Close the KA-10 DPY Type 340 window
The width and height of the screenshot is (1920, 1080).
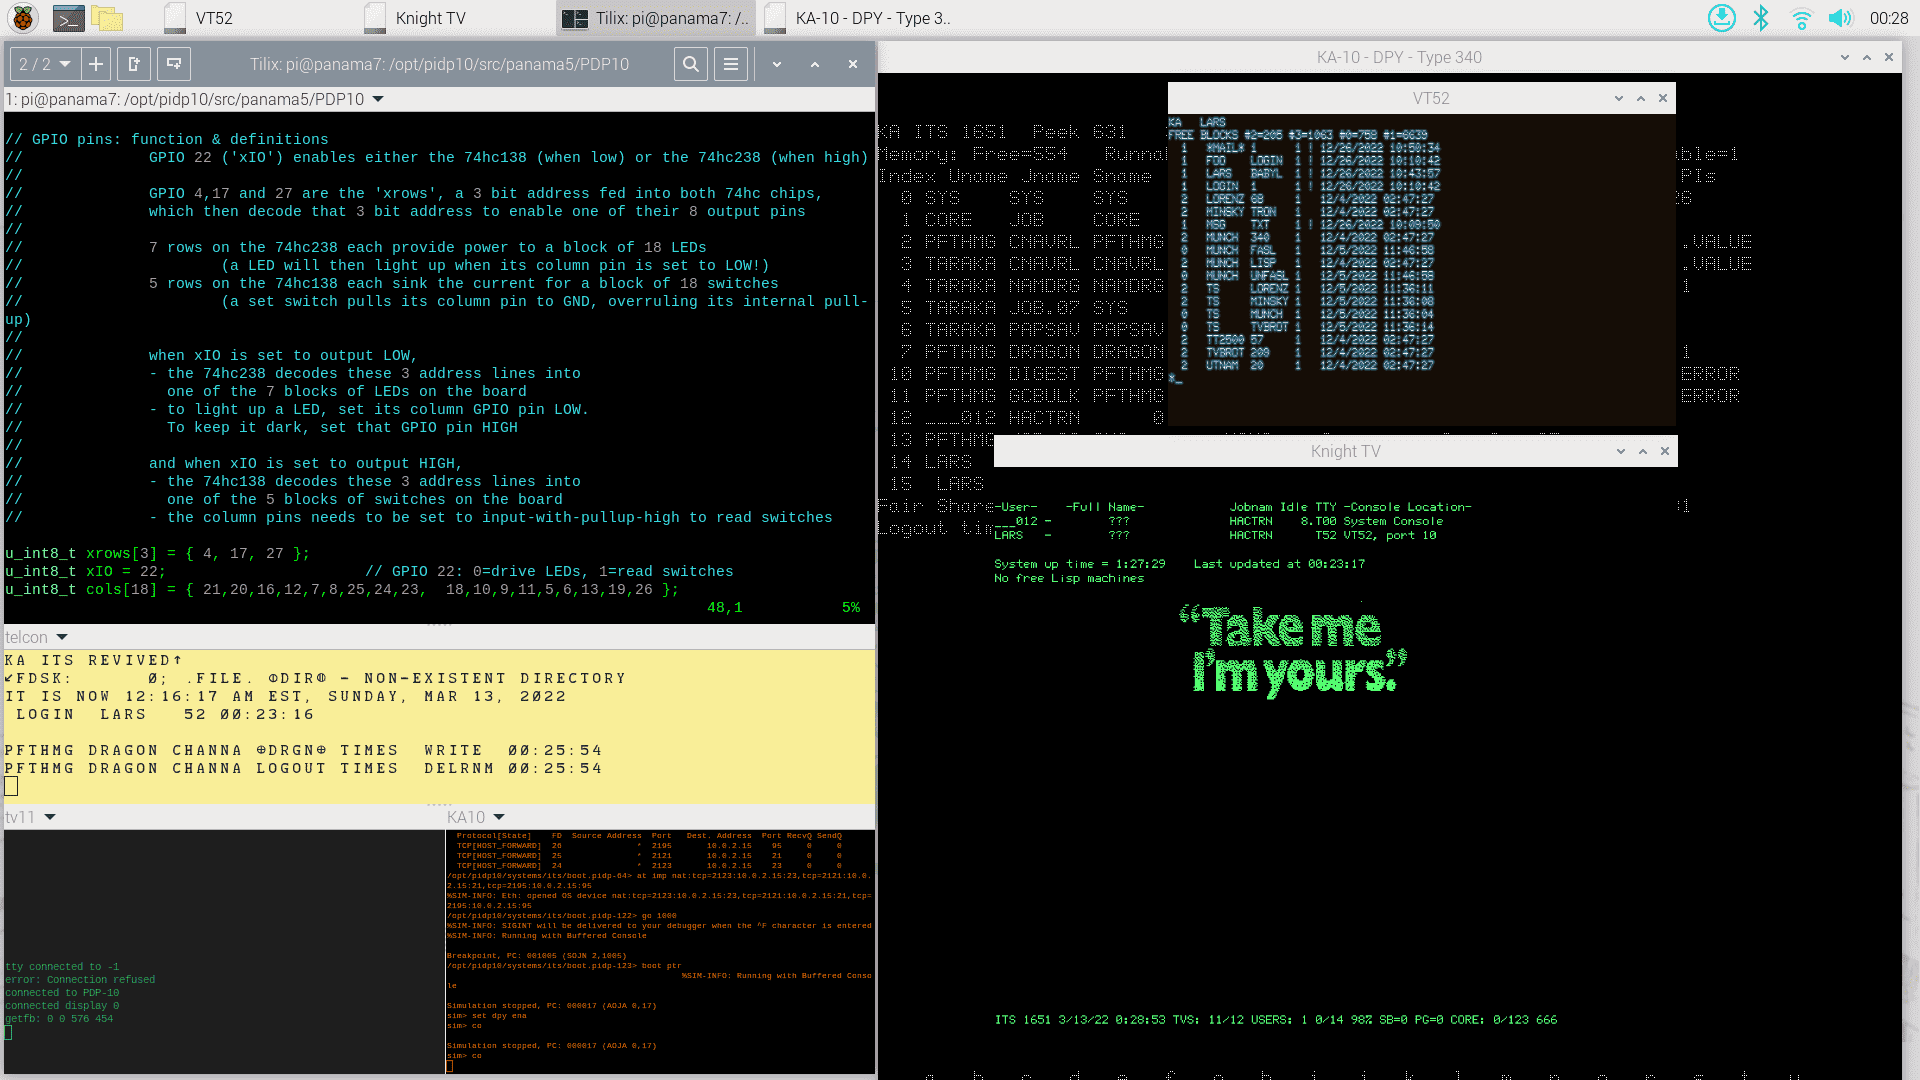click(1889, 57)
